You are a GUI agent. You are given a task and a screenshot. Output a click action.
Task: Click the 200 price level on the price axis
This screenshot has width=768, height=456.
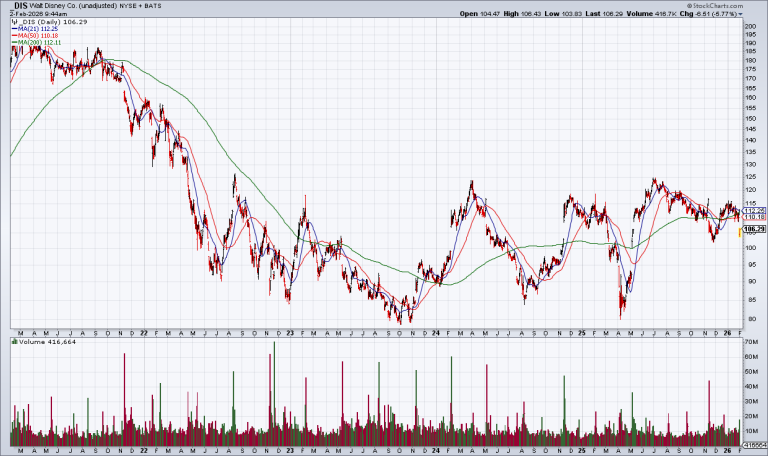(749, 26)
